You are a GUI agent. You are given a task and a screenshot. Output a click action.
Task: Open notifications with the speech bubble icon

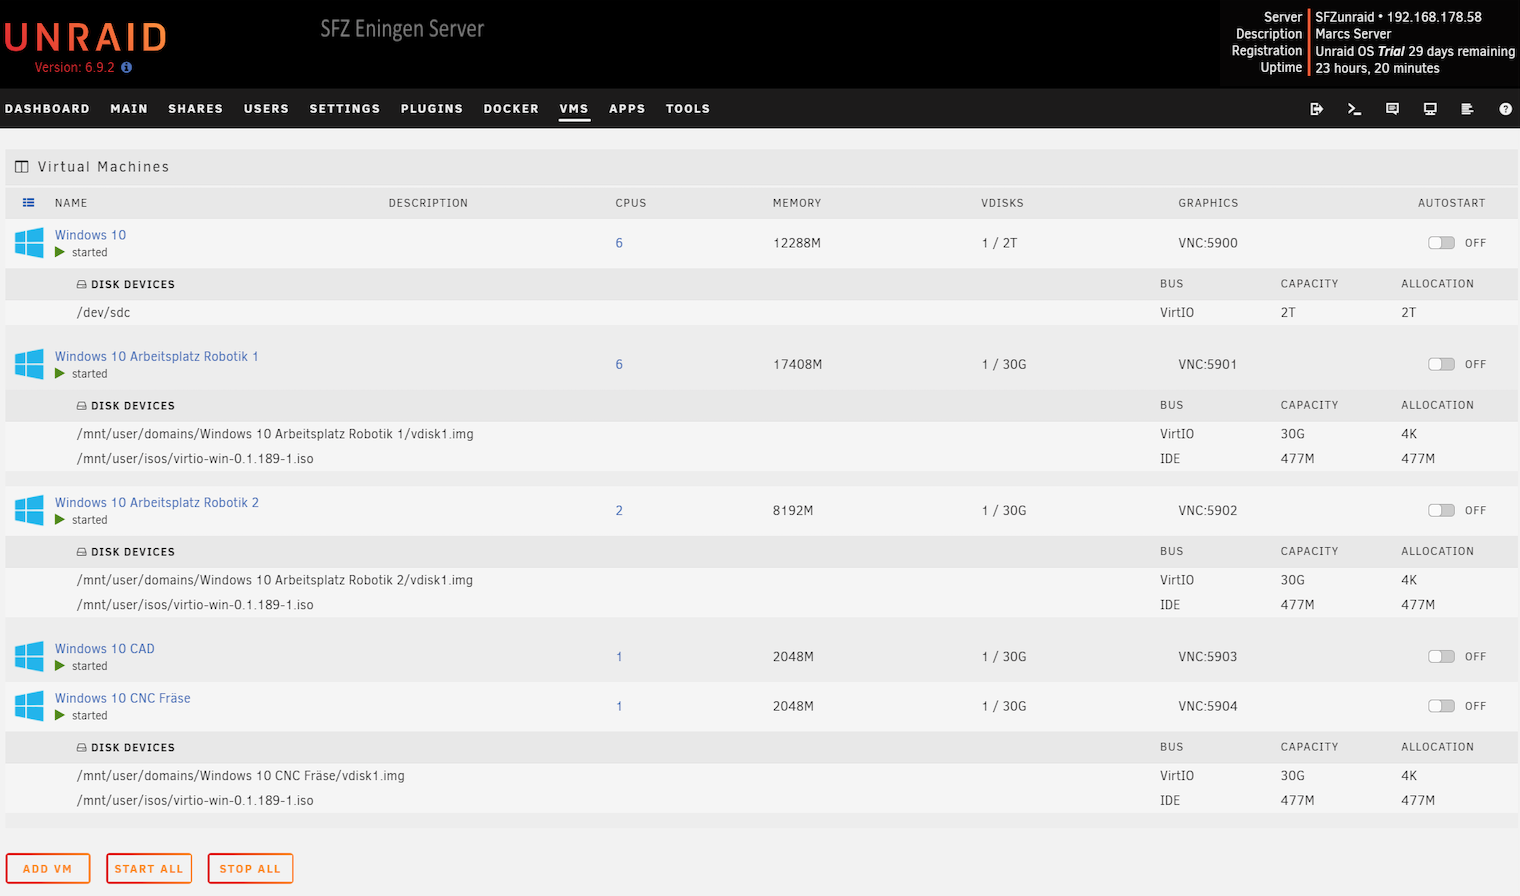click(x=1392, y=109)
